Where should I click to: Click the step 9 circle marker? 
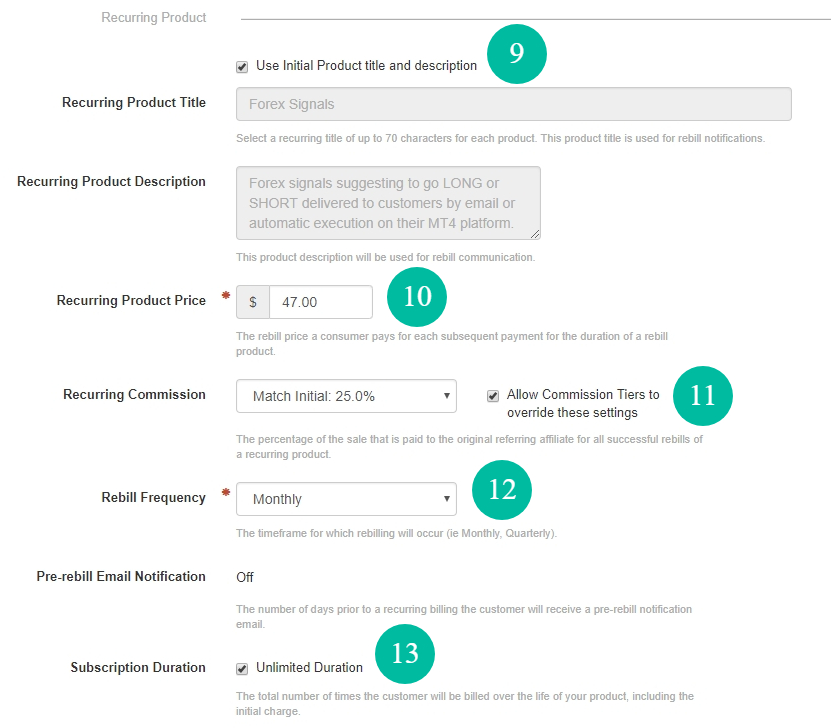coord(516,54)
